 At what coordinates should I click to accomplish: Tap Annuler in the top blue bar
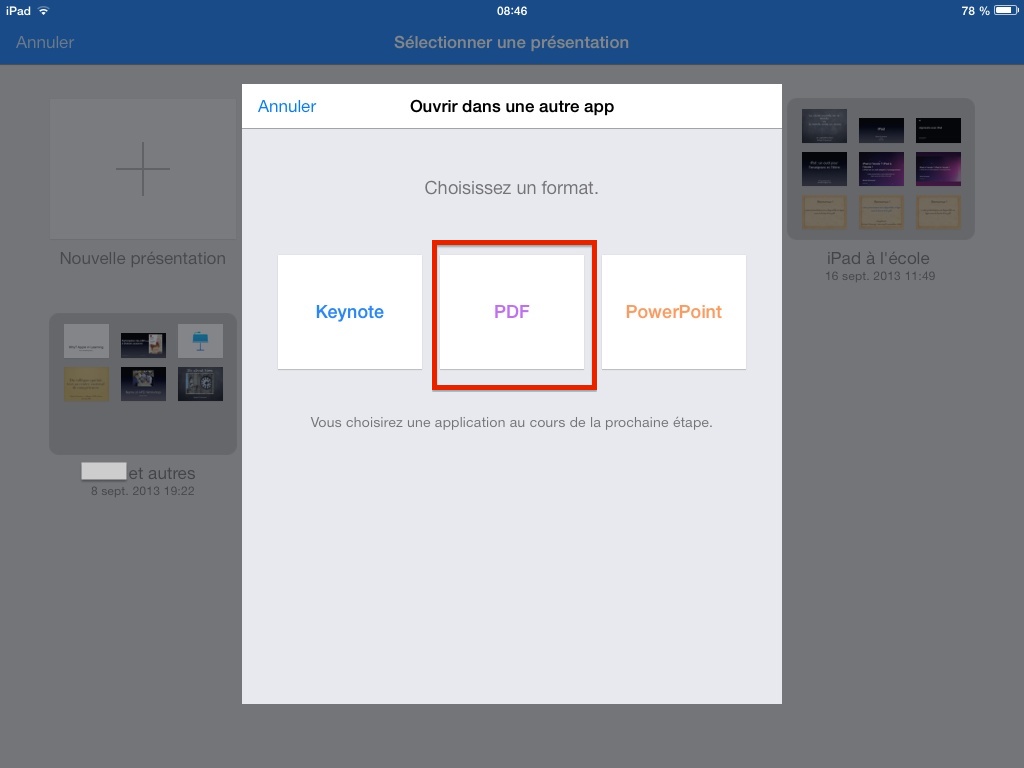click(45, 42)
